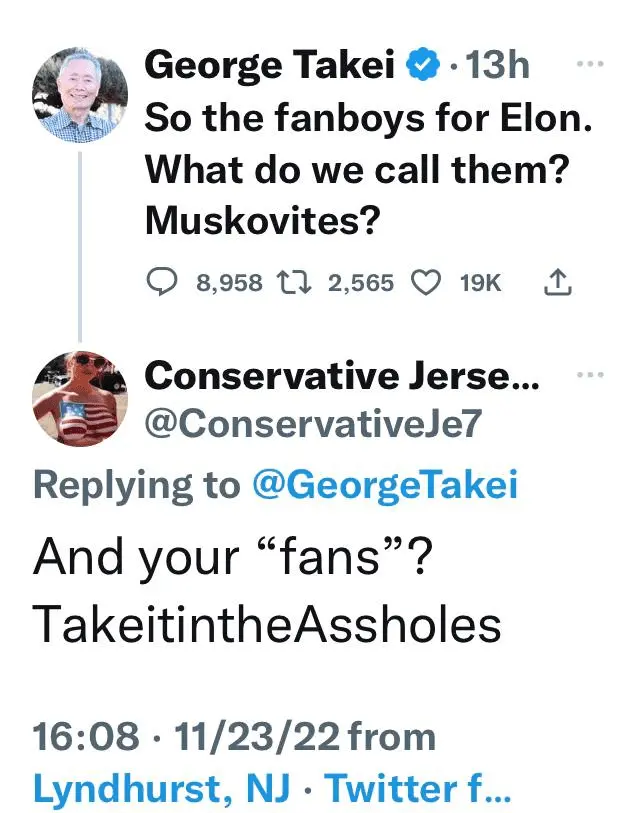
Task: Click the Twitter f... source link
Action: click(418, 788)
